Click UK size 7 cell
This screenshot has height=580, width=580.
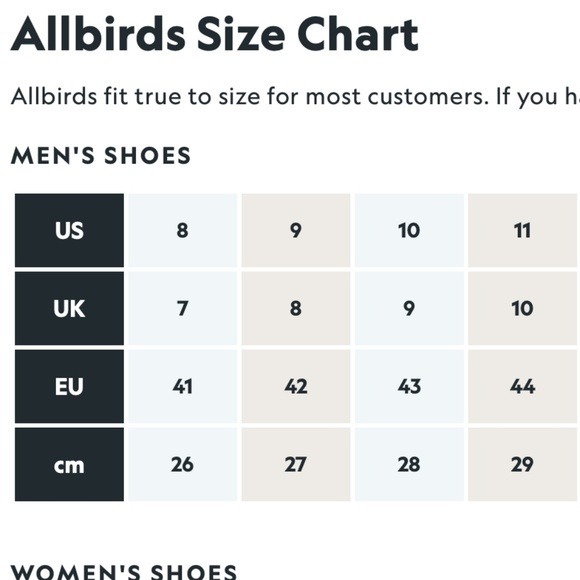182,308
